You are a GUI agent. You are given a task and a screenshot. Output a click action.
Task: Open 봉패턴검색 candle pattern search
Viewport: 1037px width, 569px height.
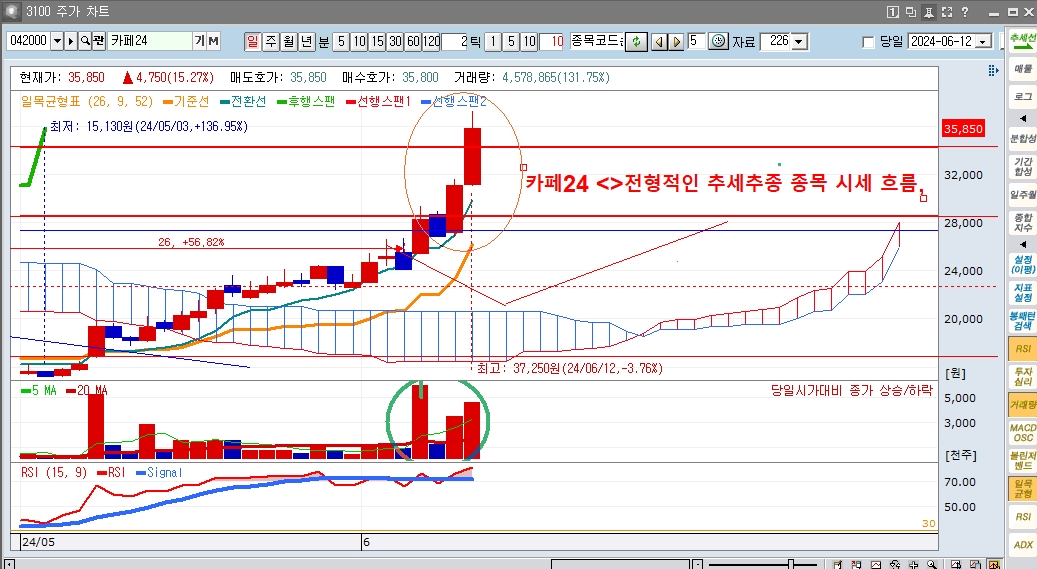coord(1022,321)
